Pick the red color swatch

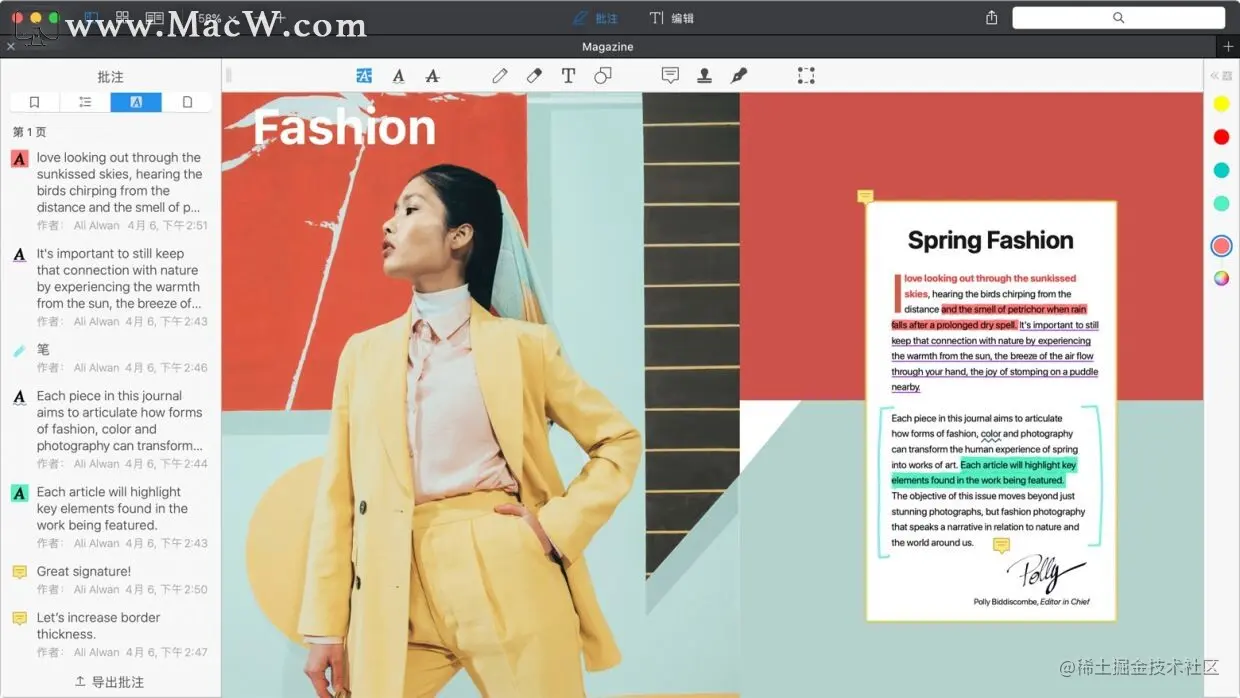click(x=1221, y=137)
